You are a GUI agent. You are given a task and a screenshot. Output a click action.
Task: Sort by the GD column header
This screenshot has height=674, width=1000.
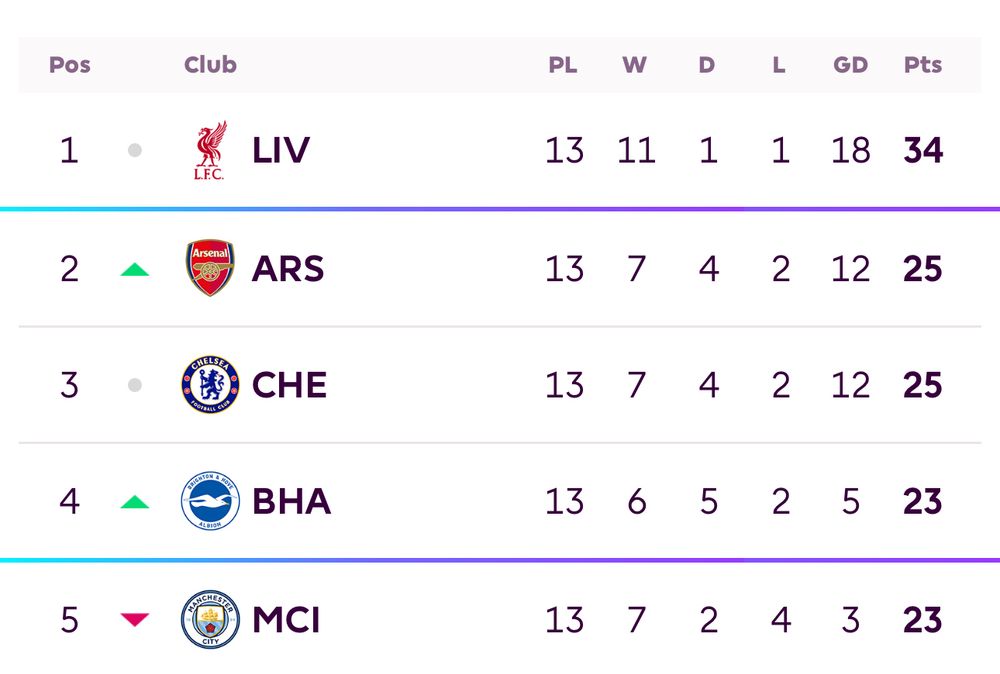(850, 64)
